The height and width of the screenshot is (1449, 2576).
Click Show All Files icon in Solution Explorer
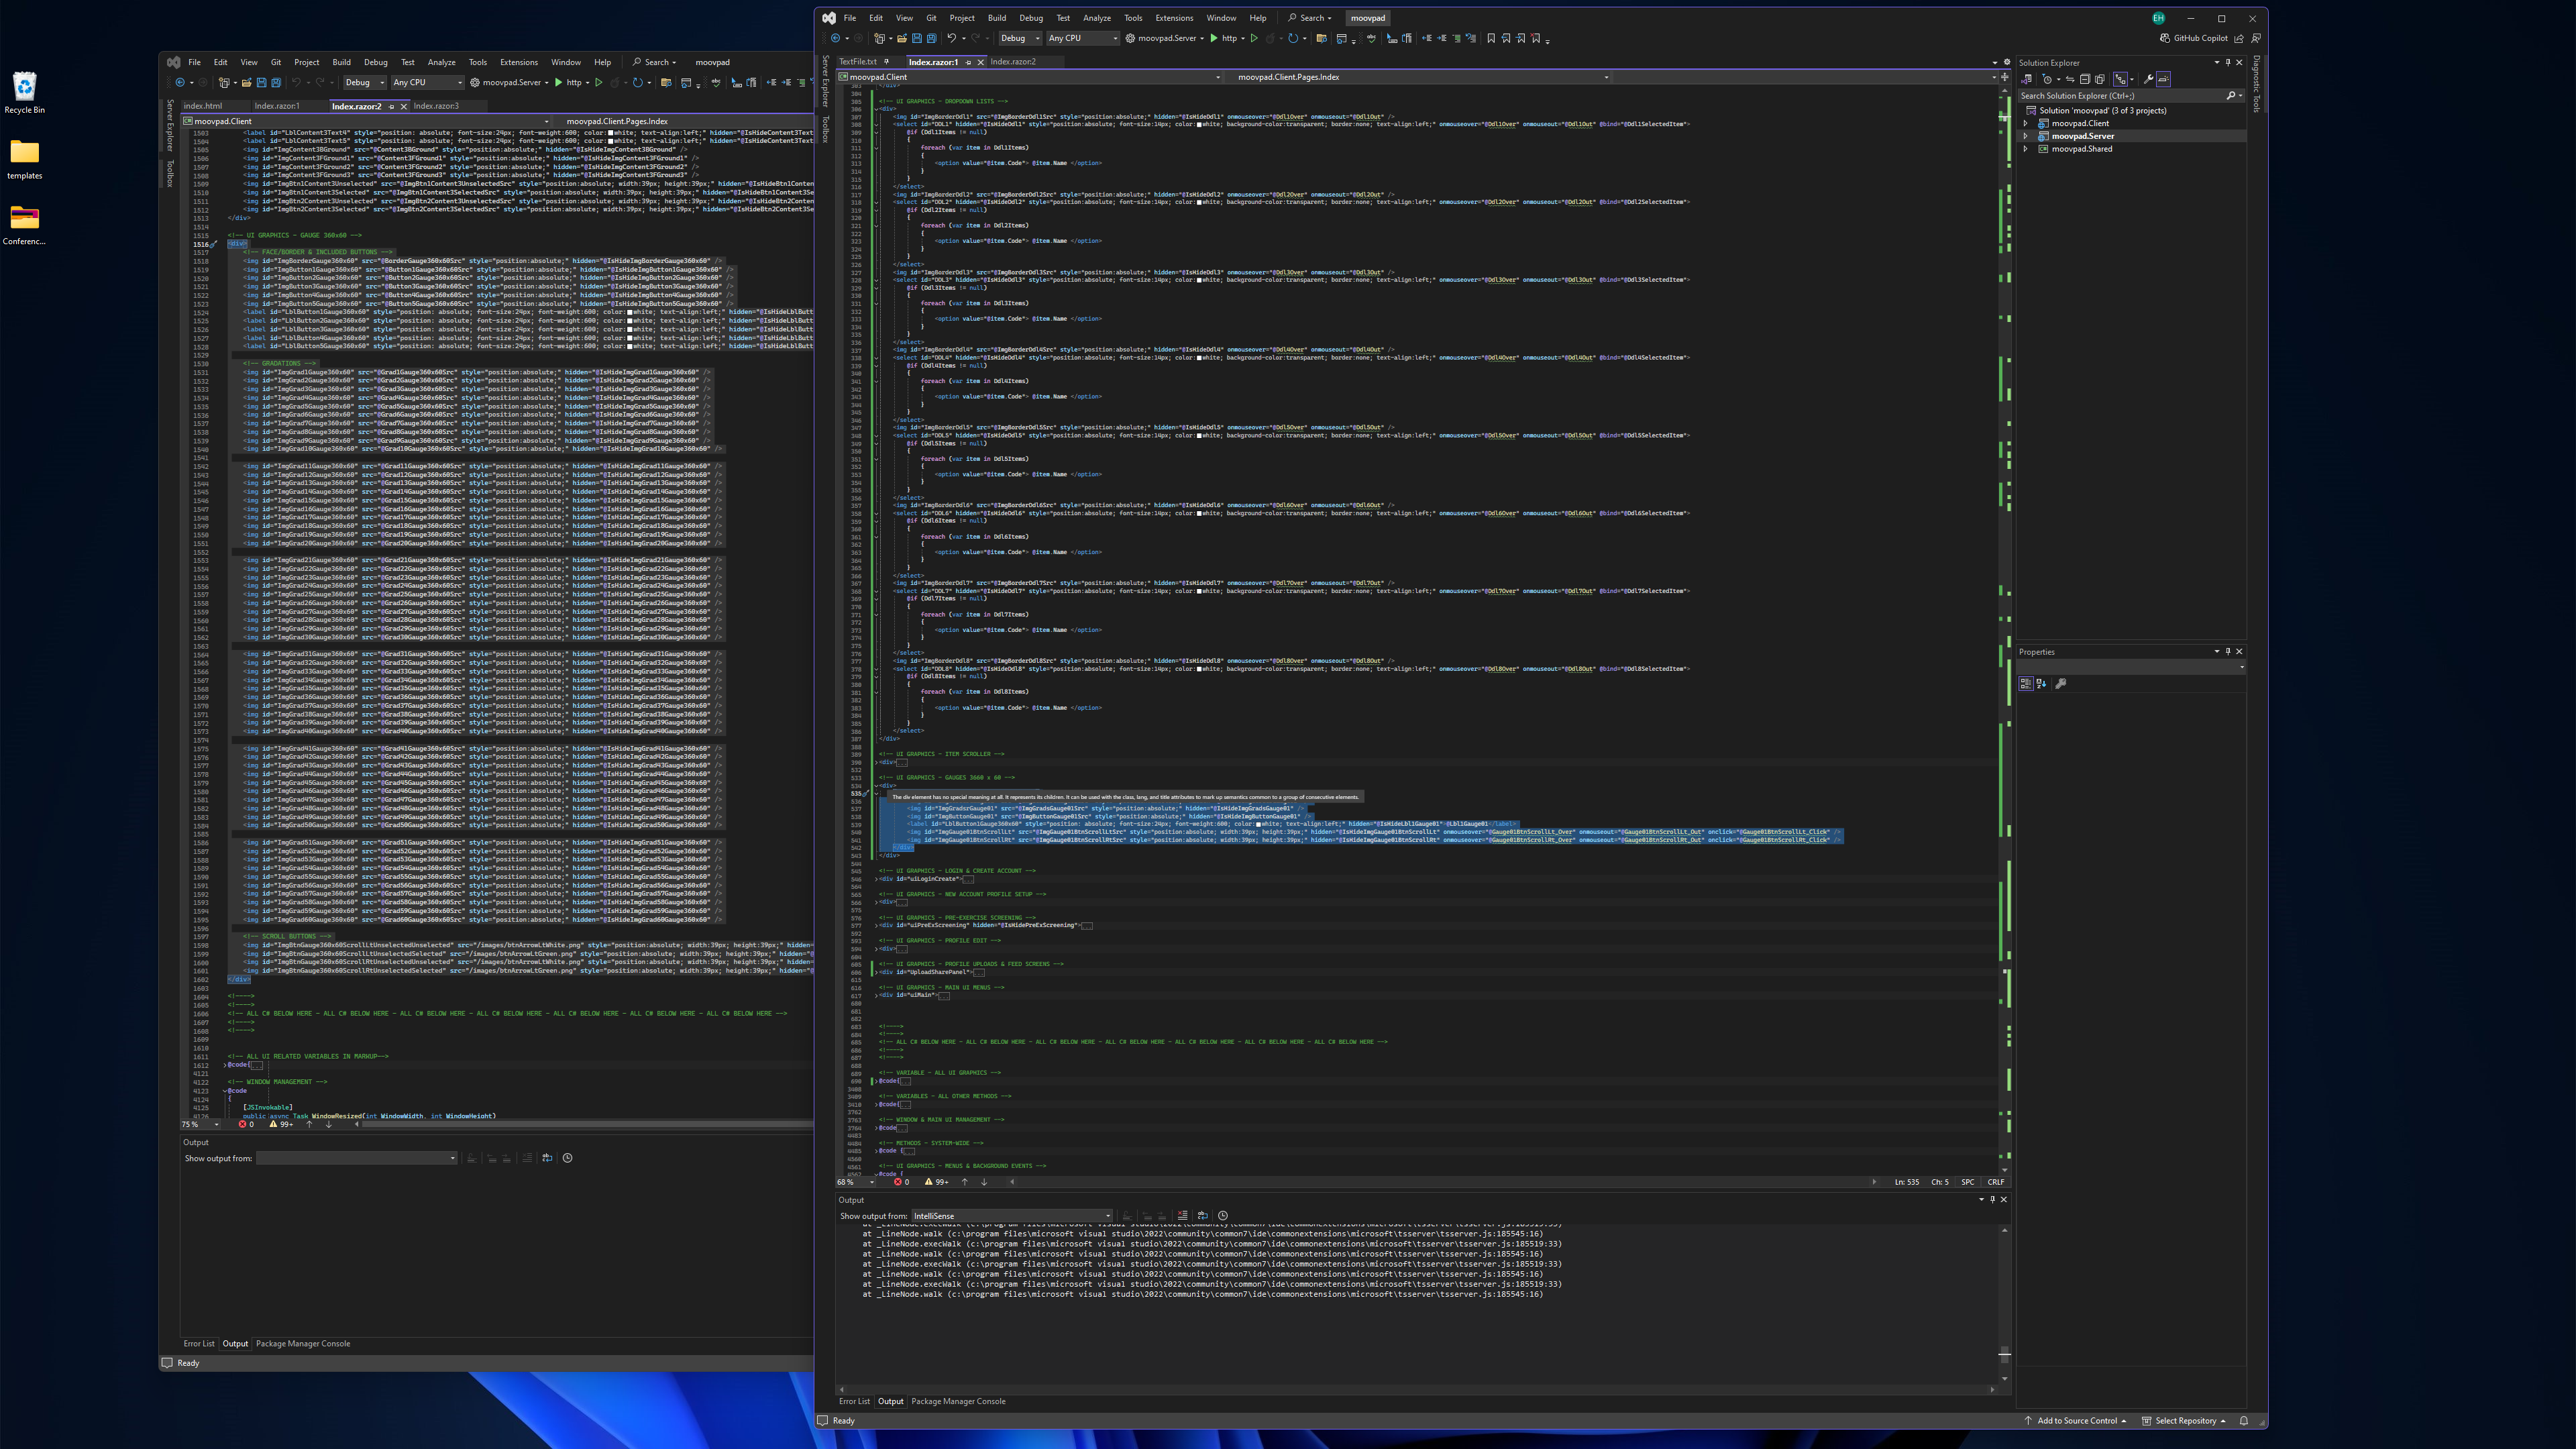point(2100,79)
